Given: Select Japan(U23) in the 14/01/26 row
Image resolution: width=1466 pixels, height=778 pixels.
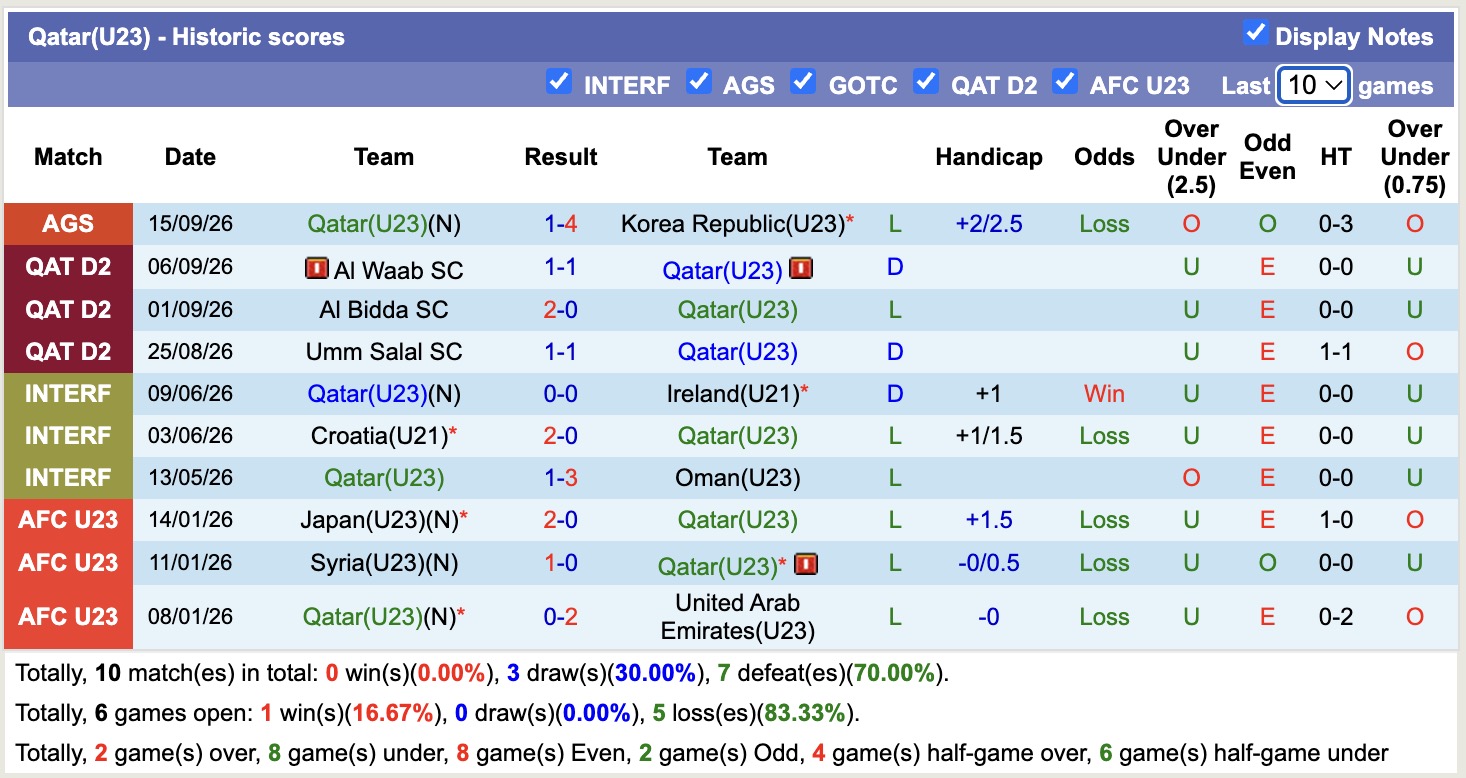Looking at the screenshot, I should point(363,520).
